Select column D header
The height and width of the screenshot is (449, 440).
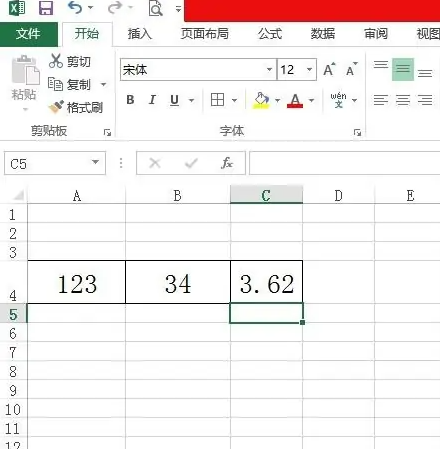[338, 196]
